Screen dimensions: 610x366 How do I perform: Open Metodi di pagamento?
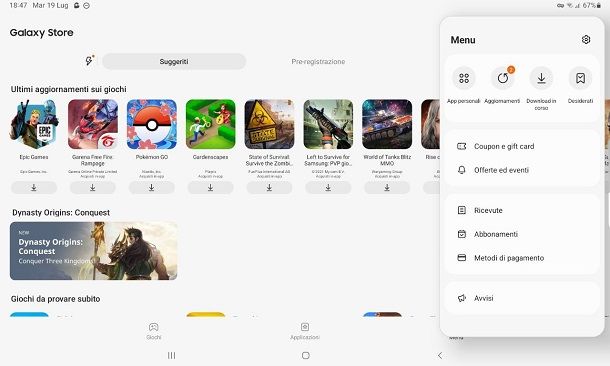[x=522, y=258]
